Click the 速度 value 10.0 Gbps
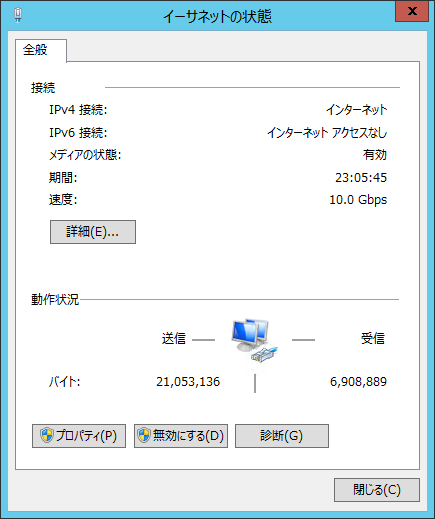The image size is (435, 519). (x=358, y=200)
